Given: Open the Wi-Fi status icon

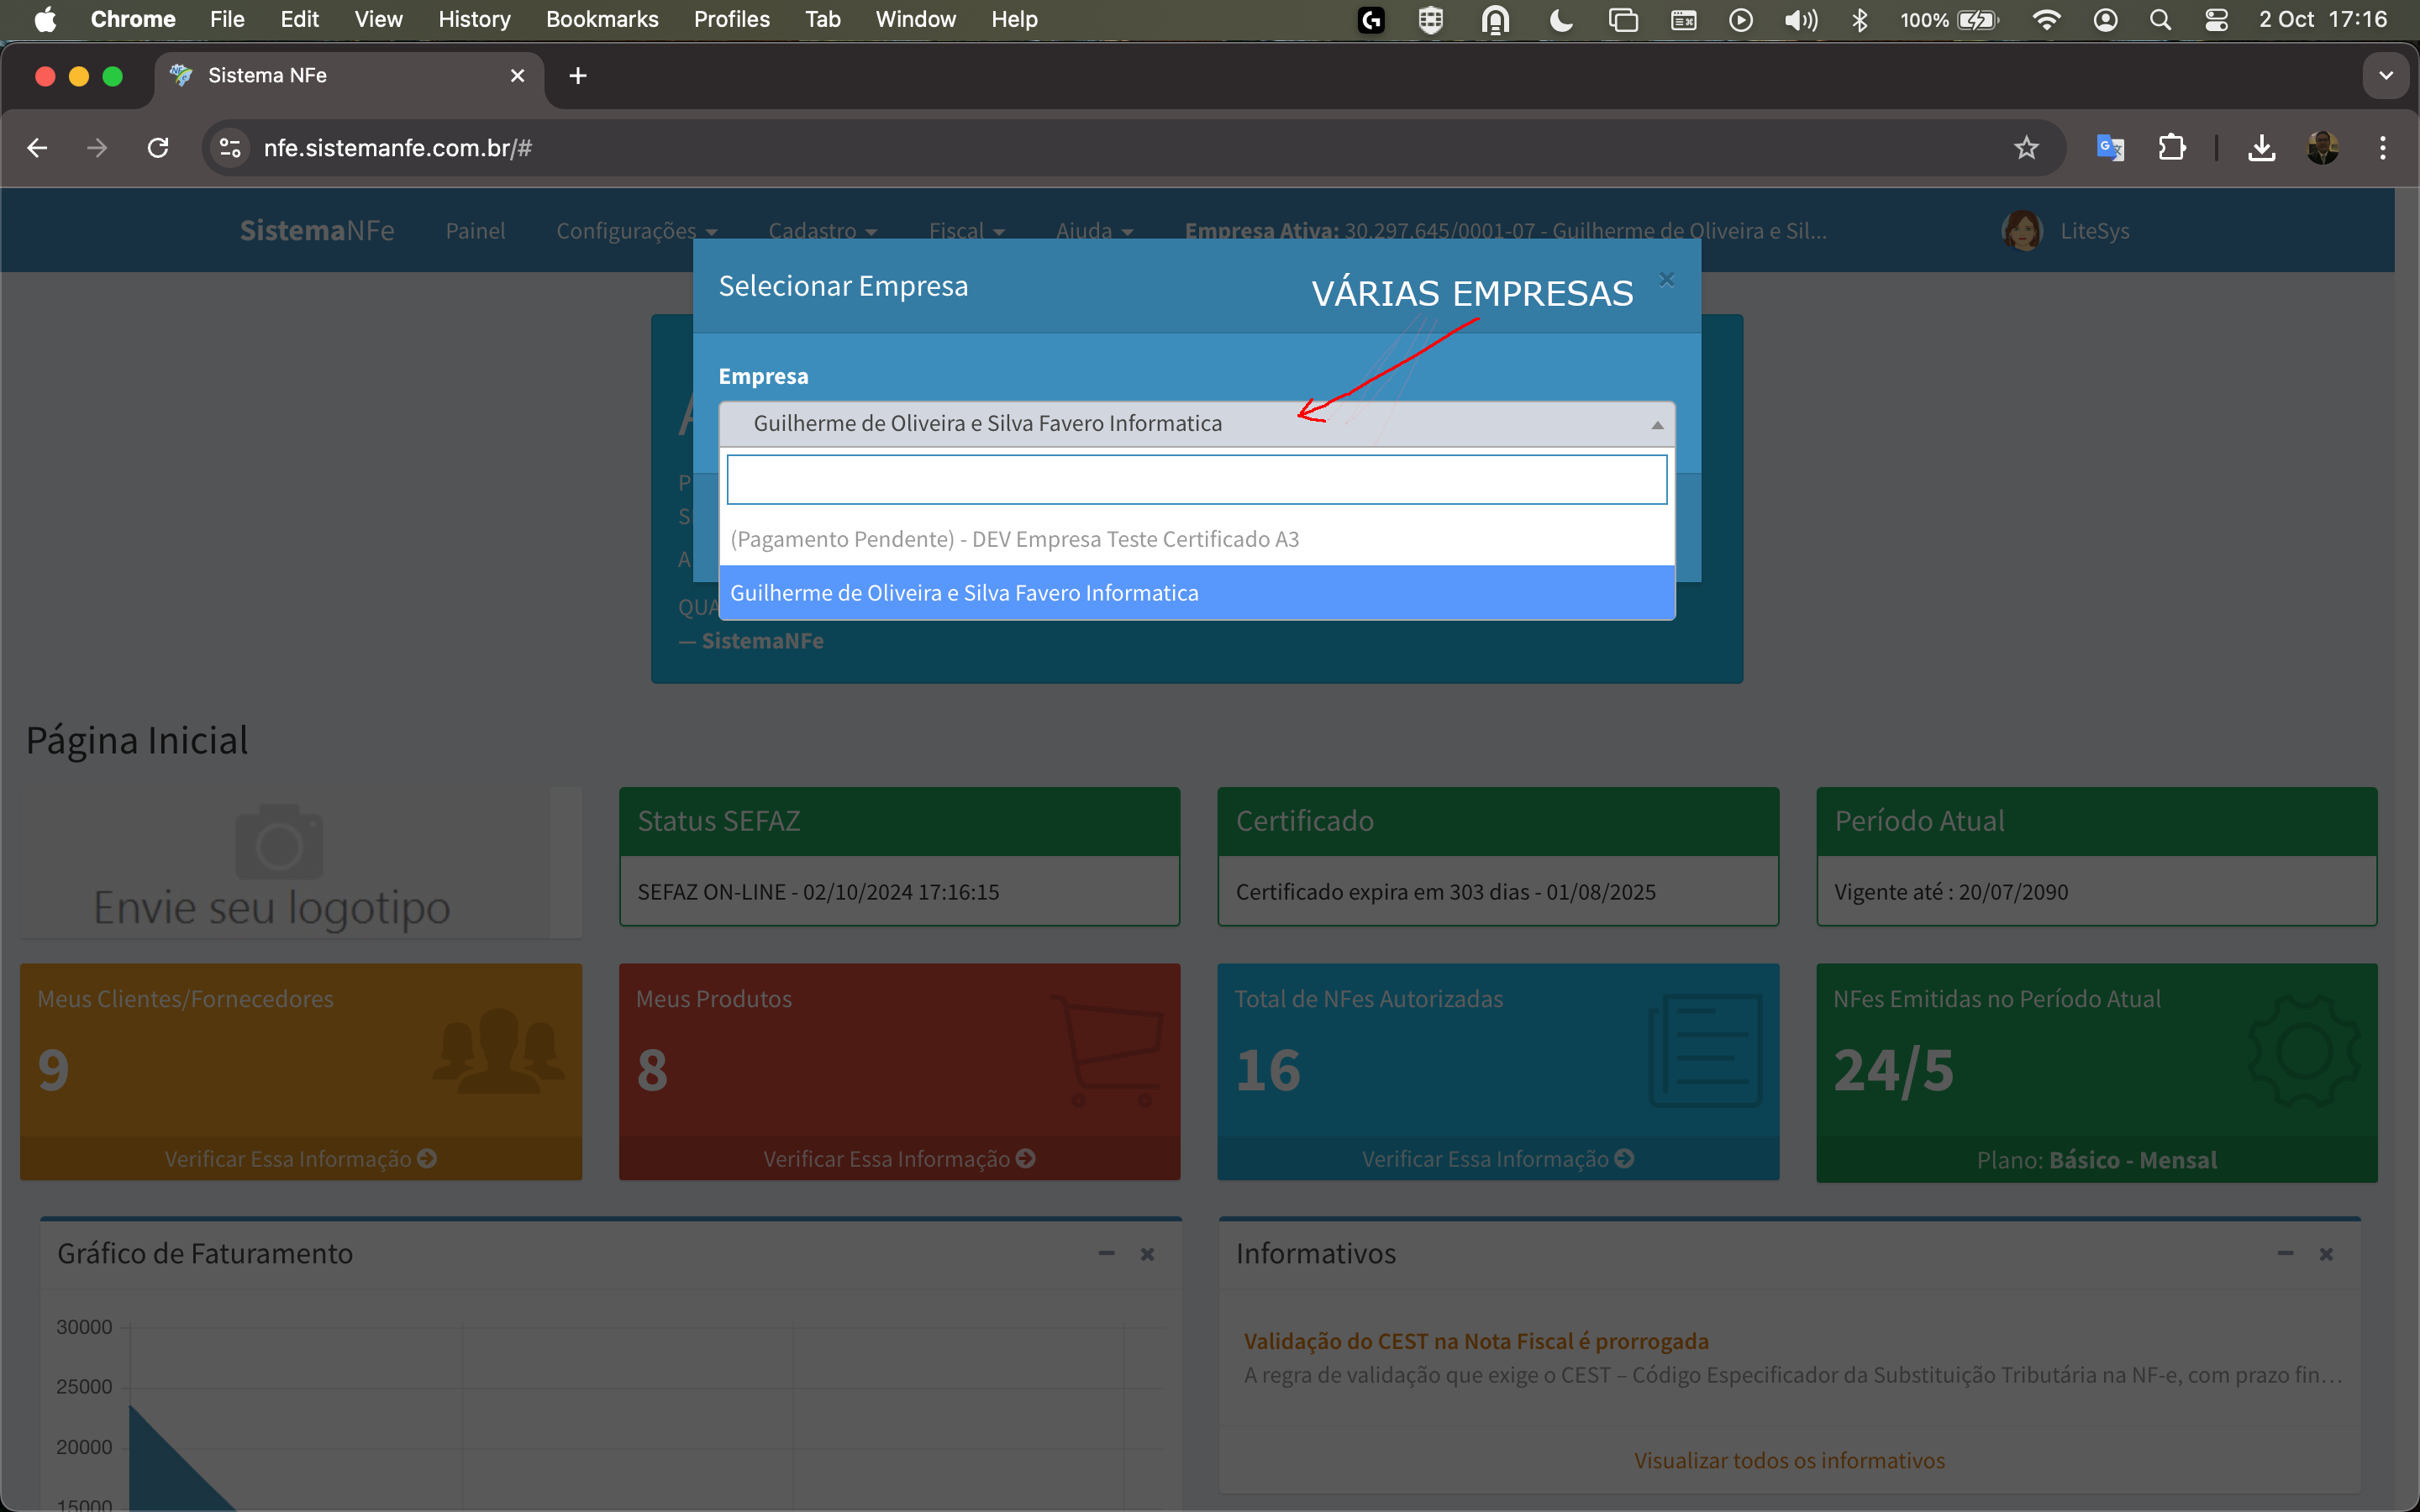Looking at the screenshot, I should [x=2046, y=20].
